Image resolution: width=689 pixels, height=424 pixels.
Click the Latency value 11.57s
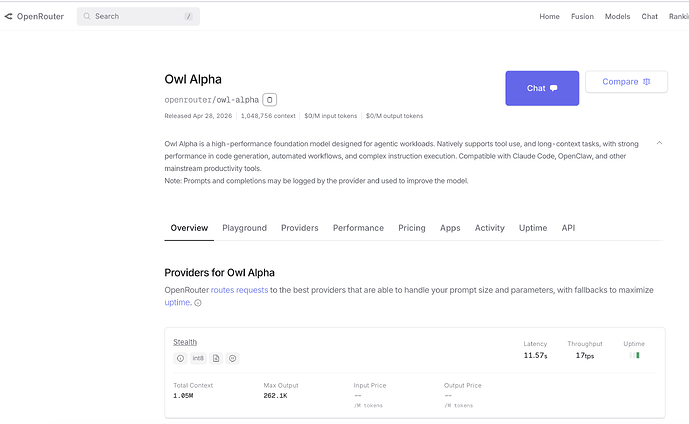click(535, 355)
